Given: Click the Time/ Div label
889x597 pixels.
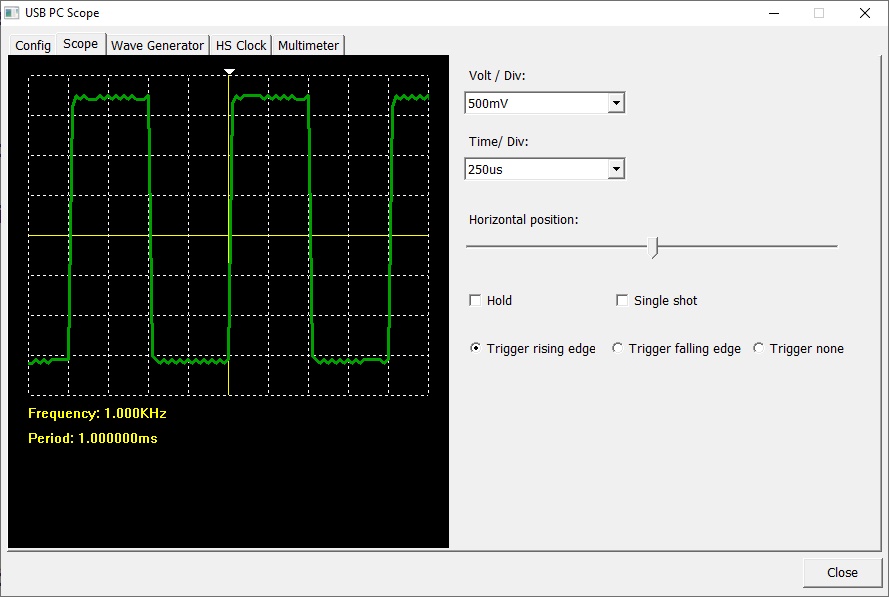Looking at the screenshot, I should (498, 142).
